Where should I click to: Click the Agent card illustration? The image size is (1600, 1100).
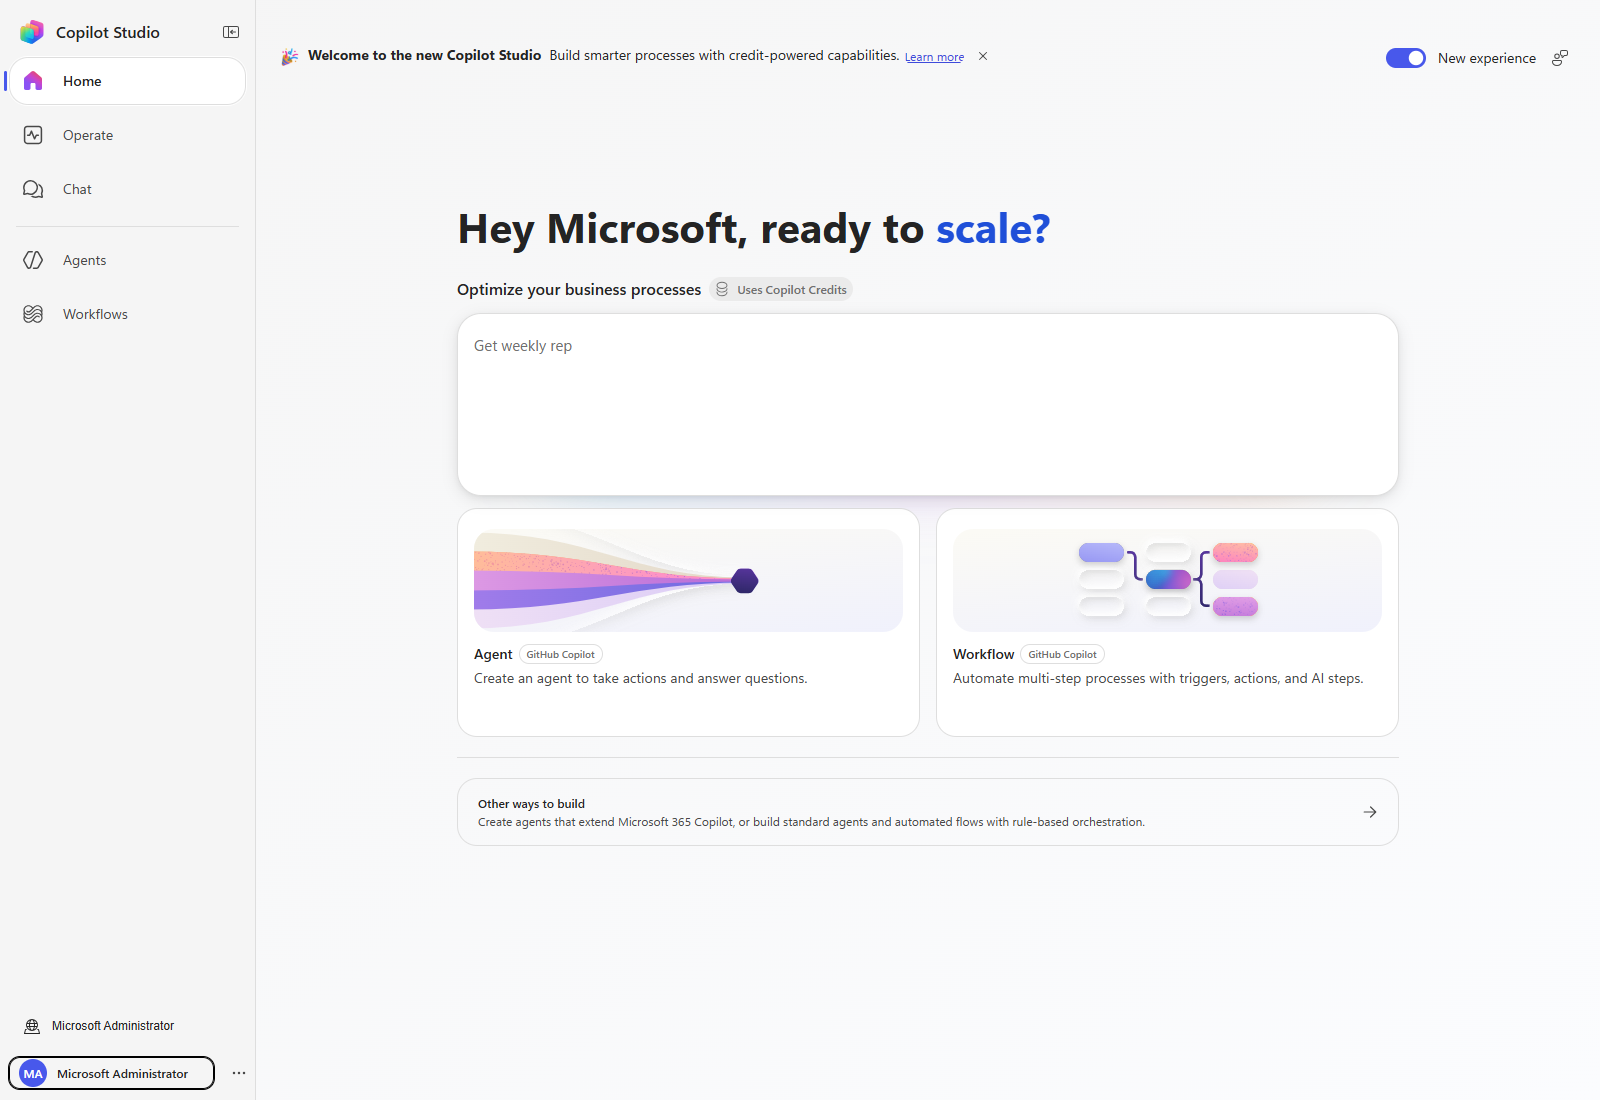(688, 580)
